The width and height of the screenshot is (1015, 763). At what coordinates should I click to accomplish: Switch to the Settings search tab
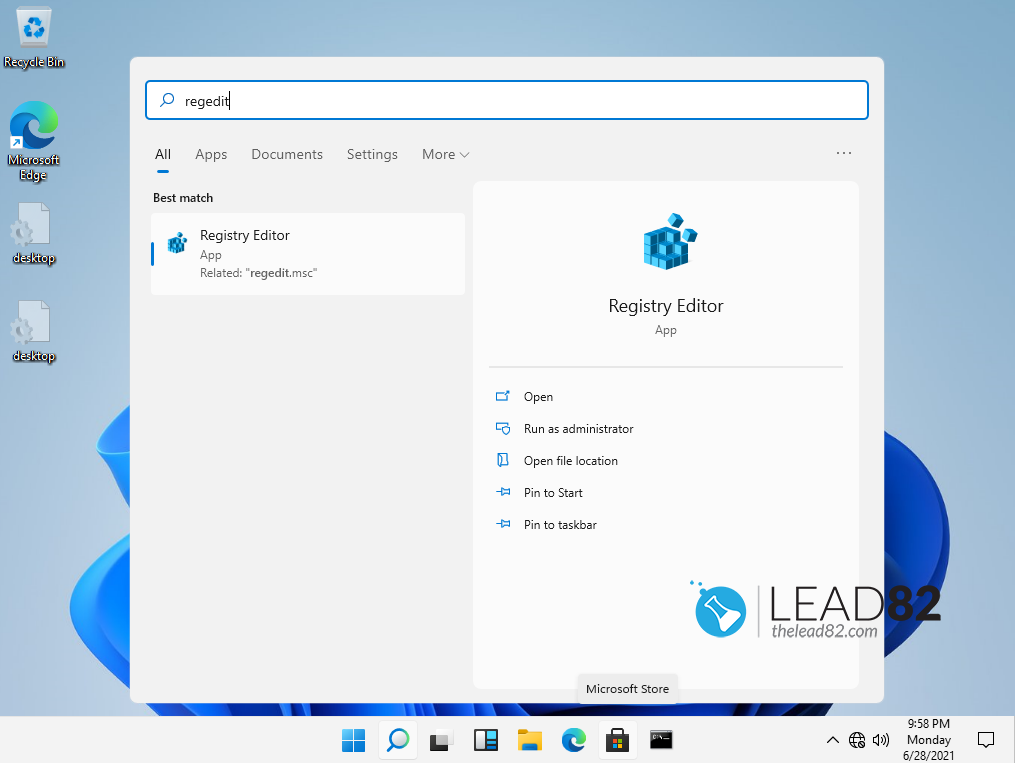pyautogui.click(x=372, y=155)
